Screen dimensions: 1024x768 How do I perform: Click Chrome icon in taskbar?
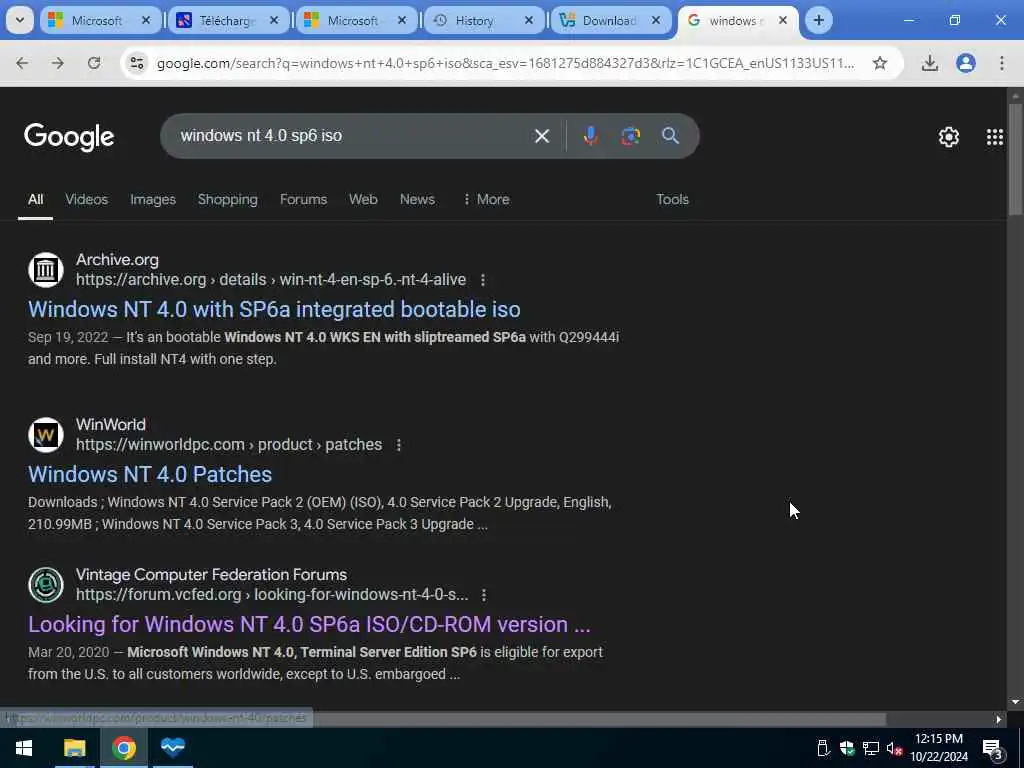pyautogui.click(x=123, y=748)
